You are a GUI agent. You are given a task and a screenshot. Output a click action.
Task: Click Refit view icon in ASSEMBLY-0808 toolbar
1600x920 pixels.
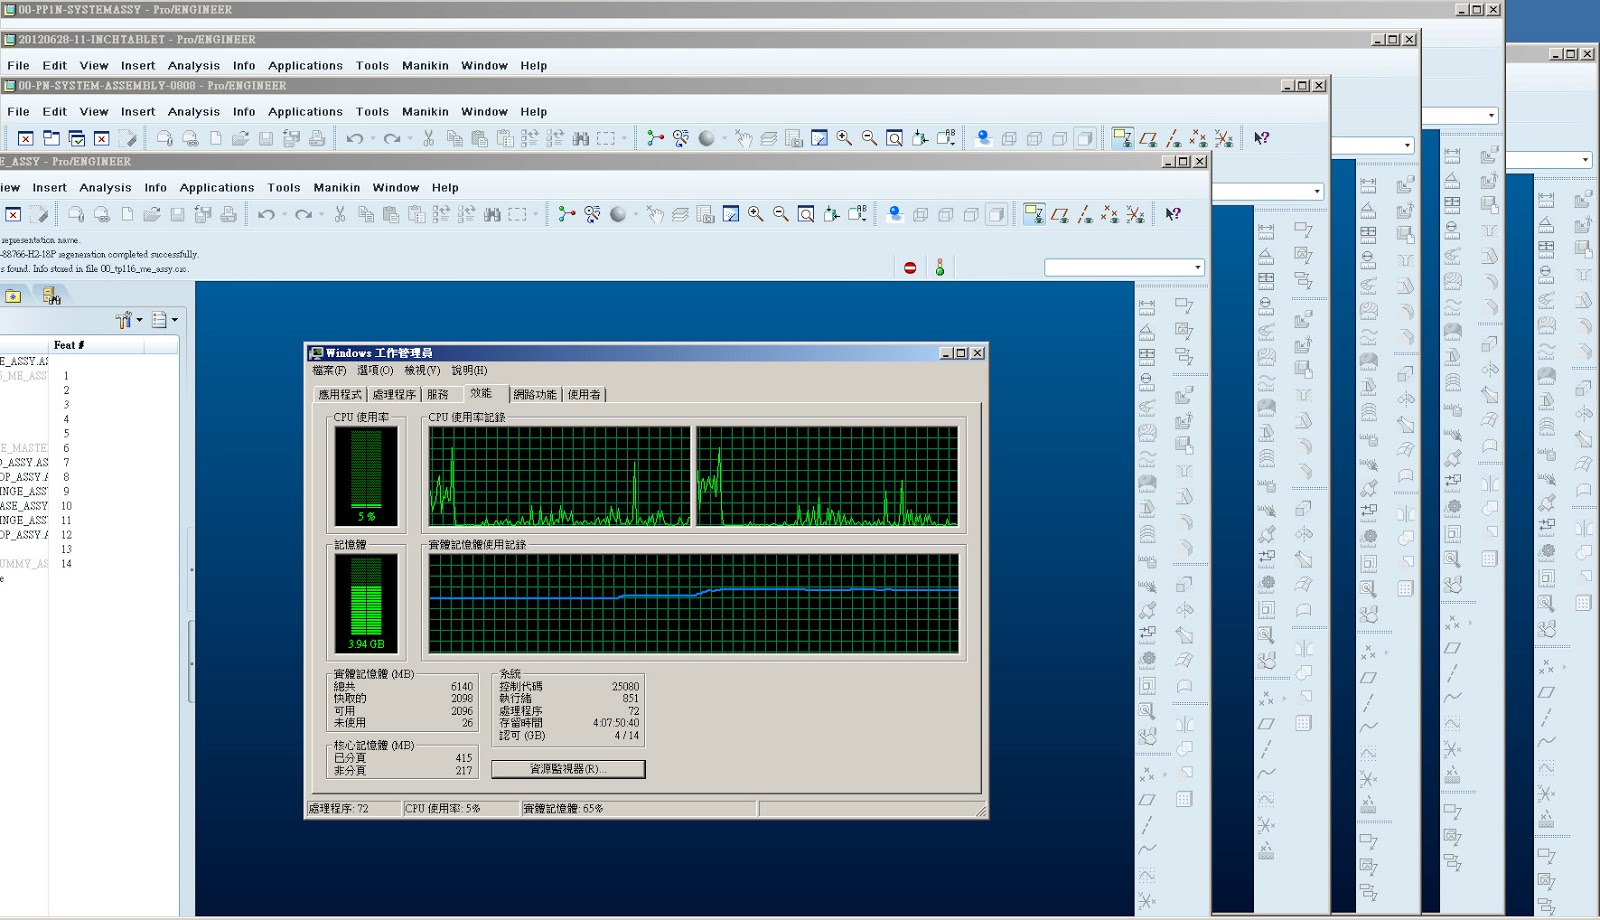(894, 138)
